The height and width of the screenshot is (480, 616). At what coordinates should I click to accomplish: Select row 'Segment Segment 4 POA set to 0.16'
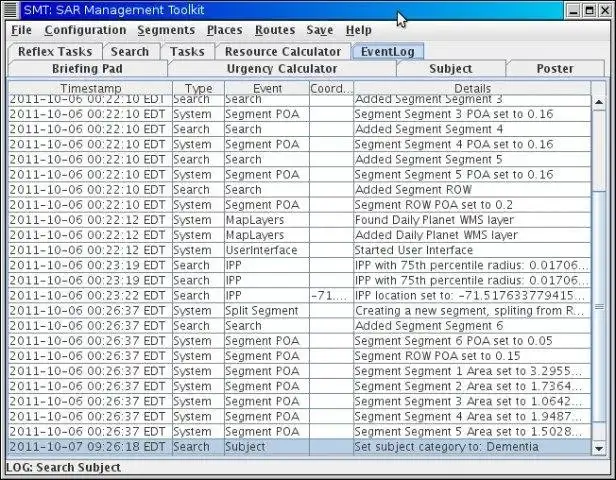click(x=299, y=144)
